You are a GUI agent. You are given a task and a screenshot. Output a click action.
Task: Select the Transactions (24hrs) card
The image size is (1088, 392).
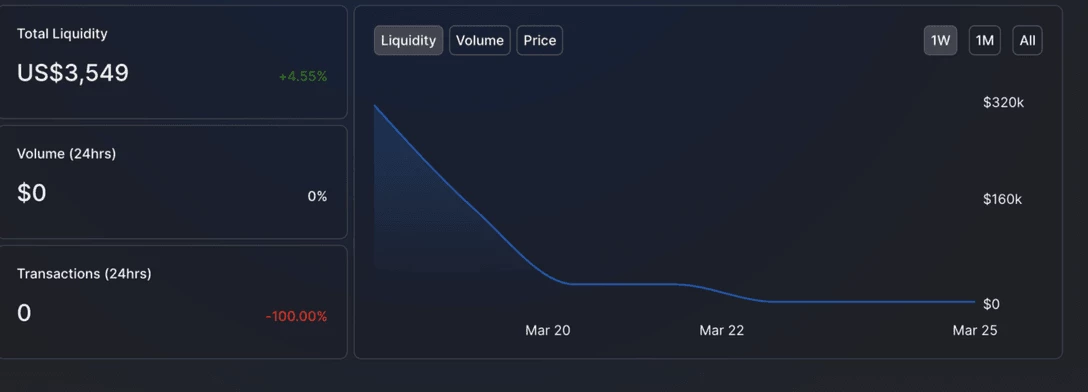pos(172,302)
